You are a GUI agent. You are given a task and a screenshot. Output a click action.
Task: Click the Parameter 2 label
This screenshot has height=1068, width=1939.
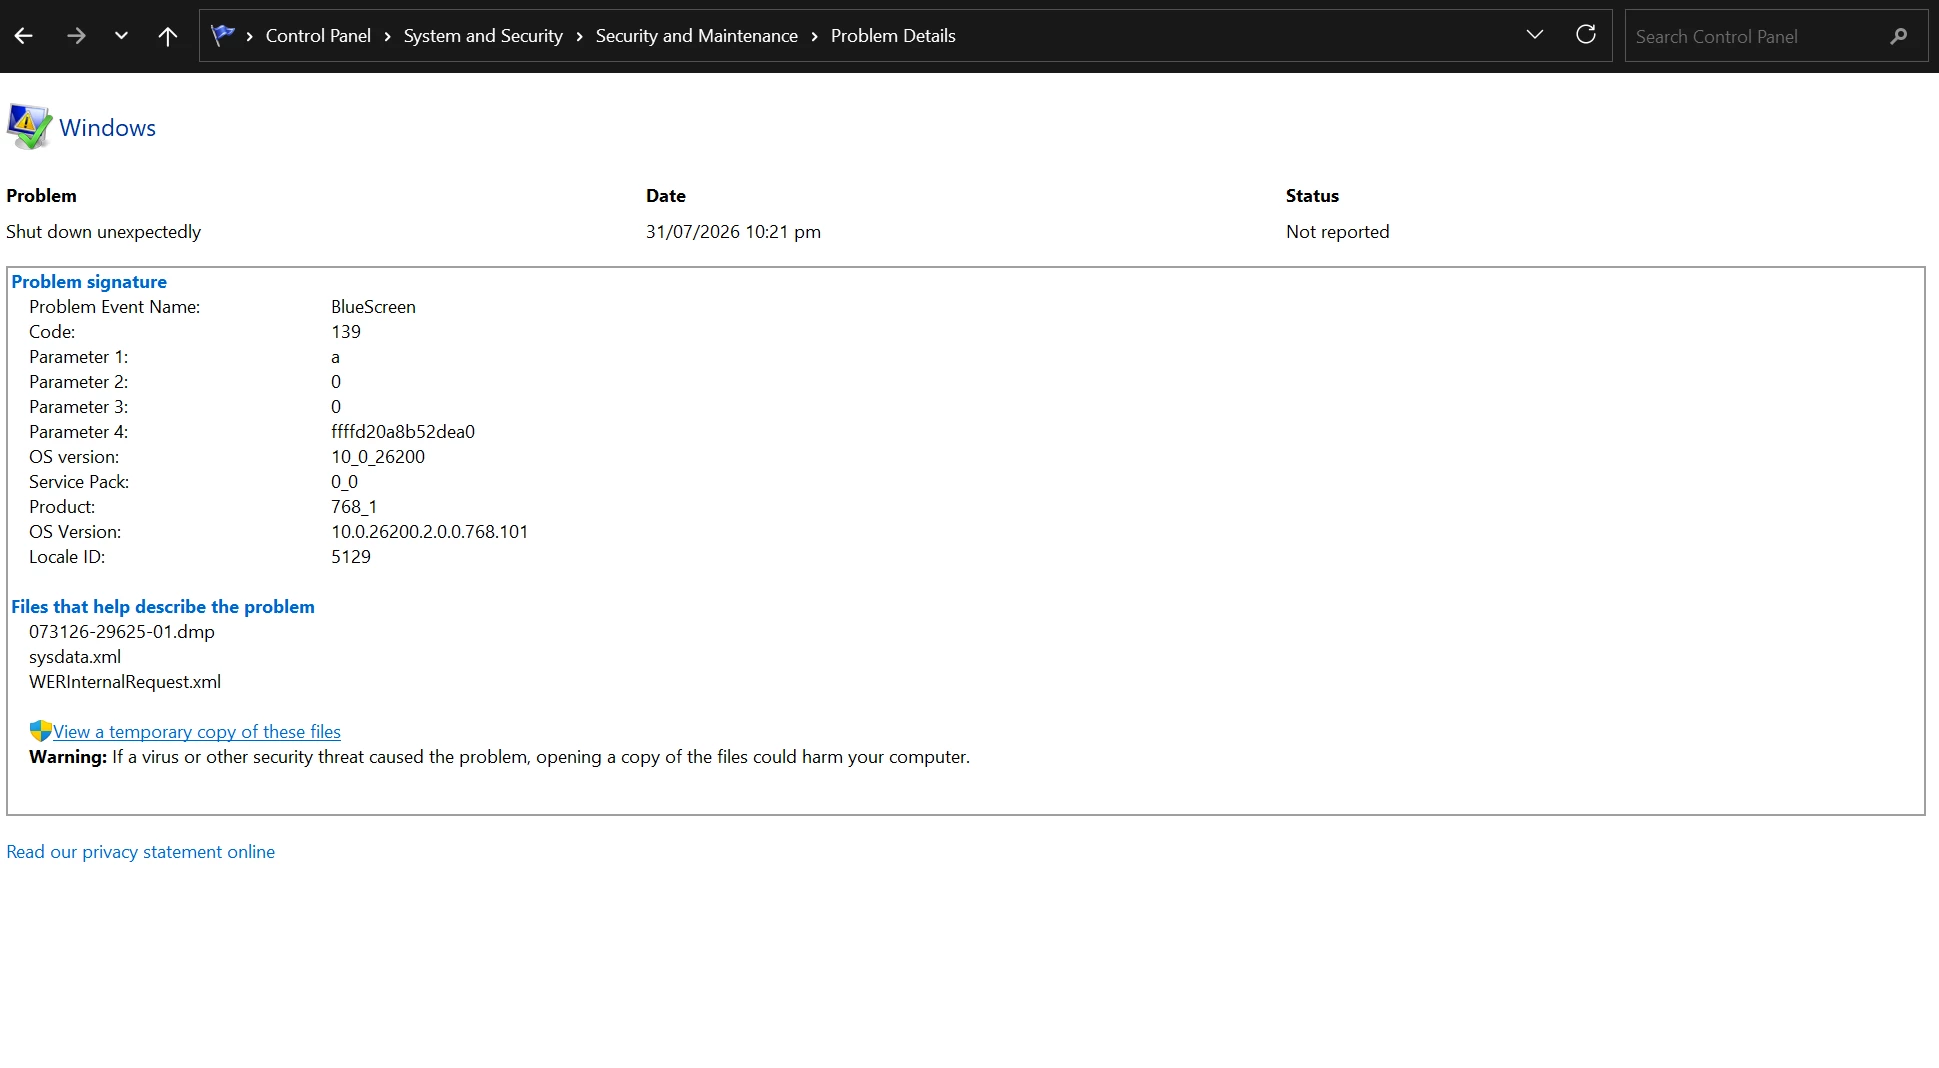click(x=79, y=382)
